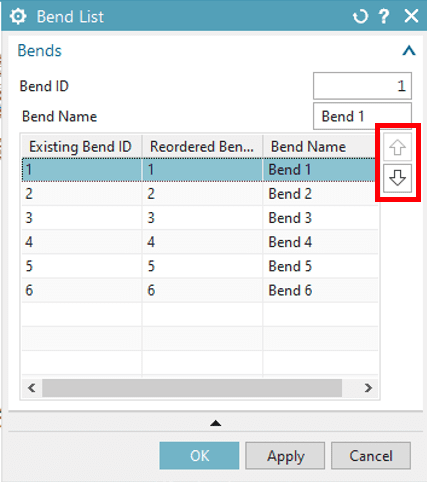Click Existing Bend ID cell 6
This screenshot has width=427, height=482.
coord(82,290)
